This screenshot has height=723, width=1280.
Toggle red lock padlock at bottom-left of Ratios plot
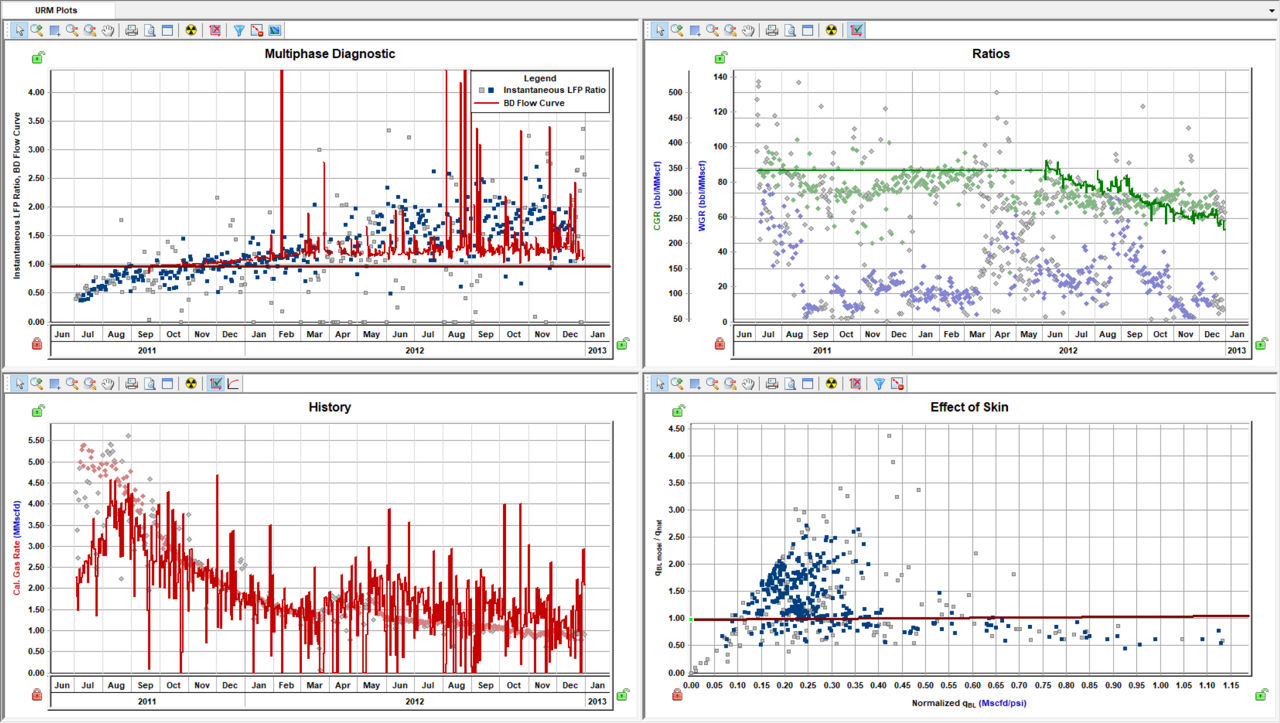coord(719,344)
